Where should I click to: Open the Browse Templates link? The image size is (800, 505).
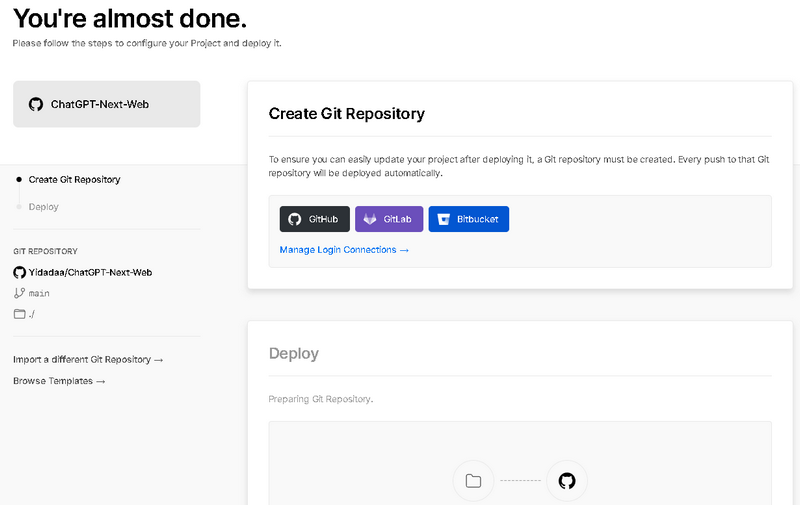[x=59, y=381]
